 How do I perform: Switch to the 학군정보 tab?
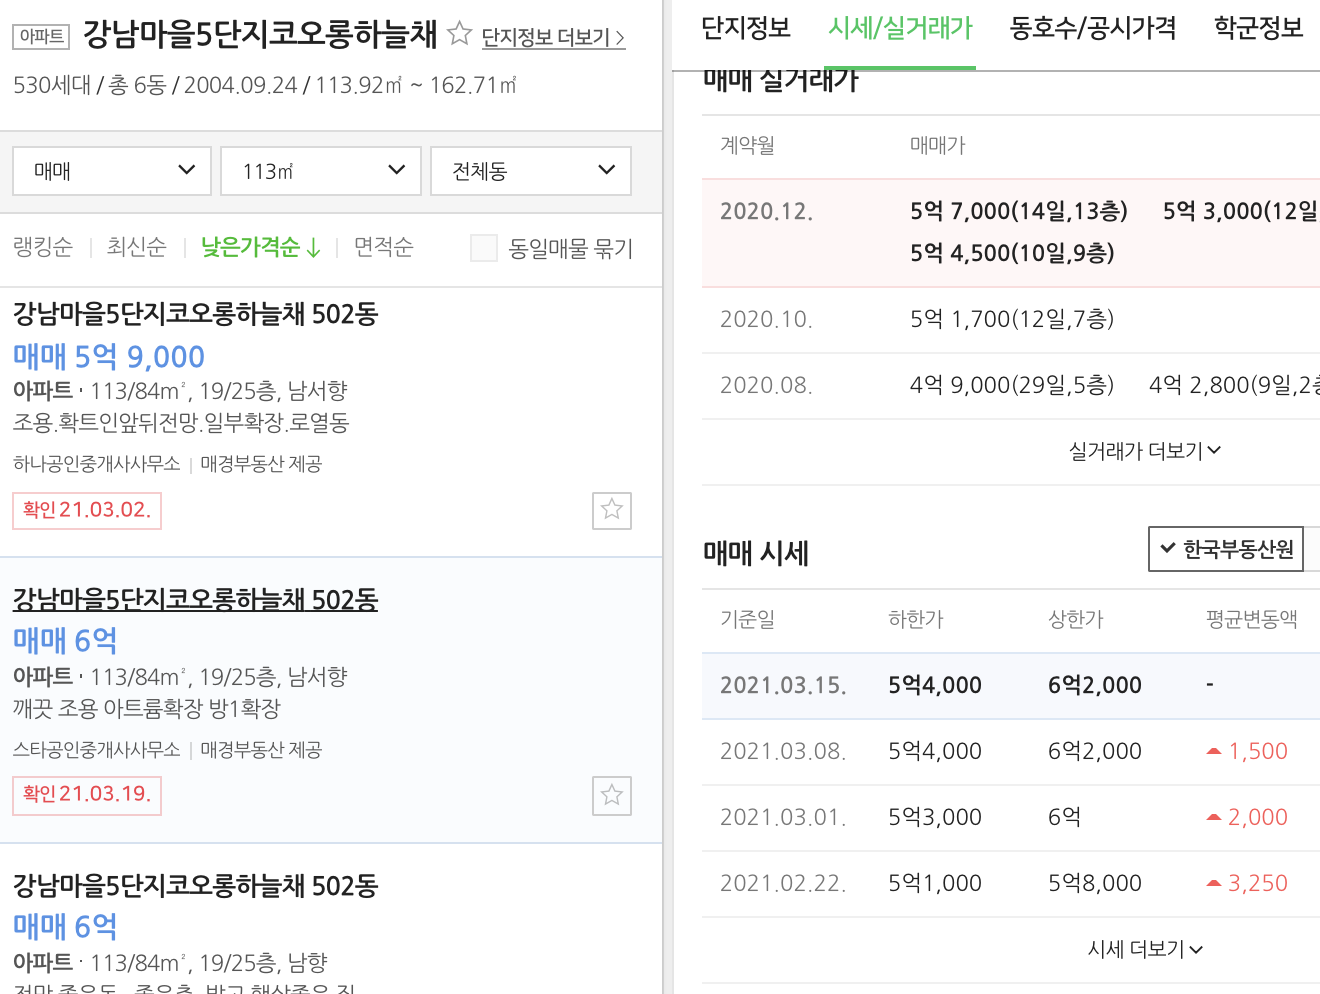1258,28
